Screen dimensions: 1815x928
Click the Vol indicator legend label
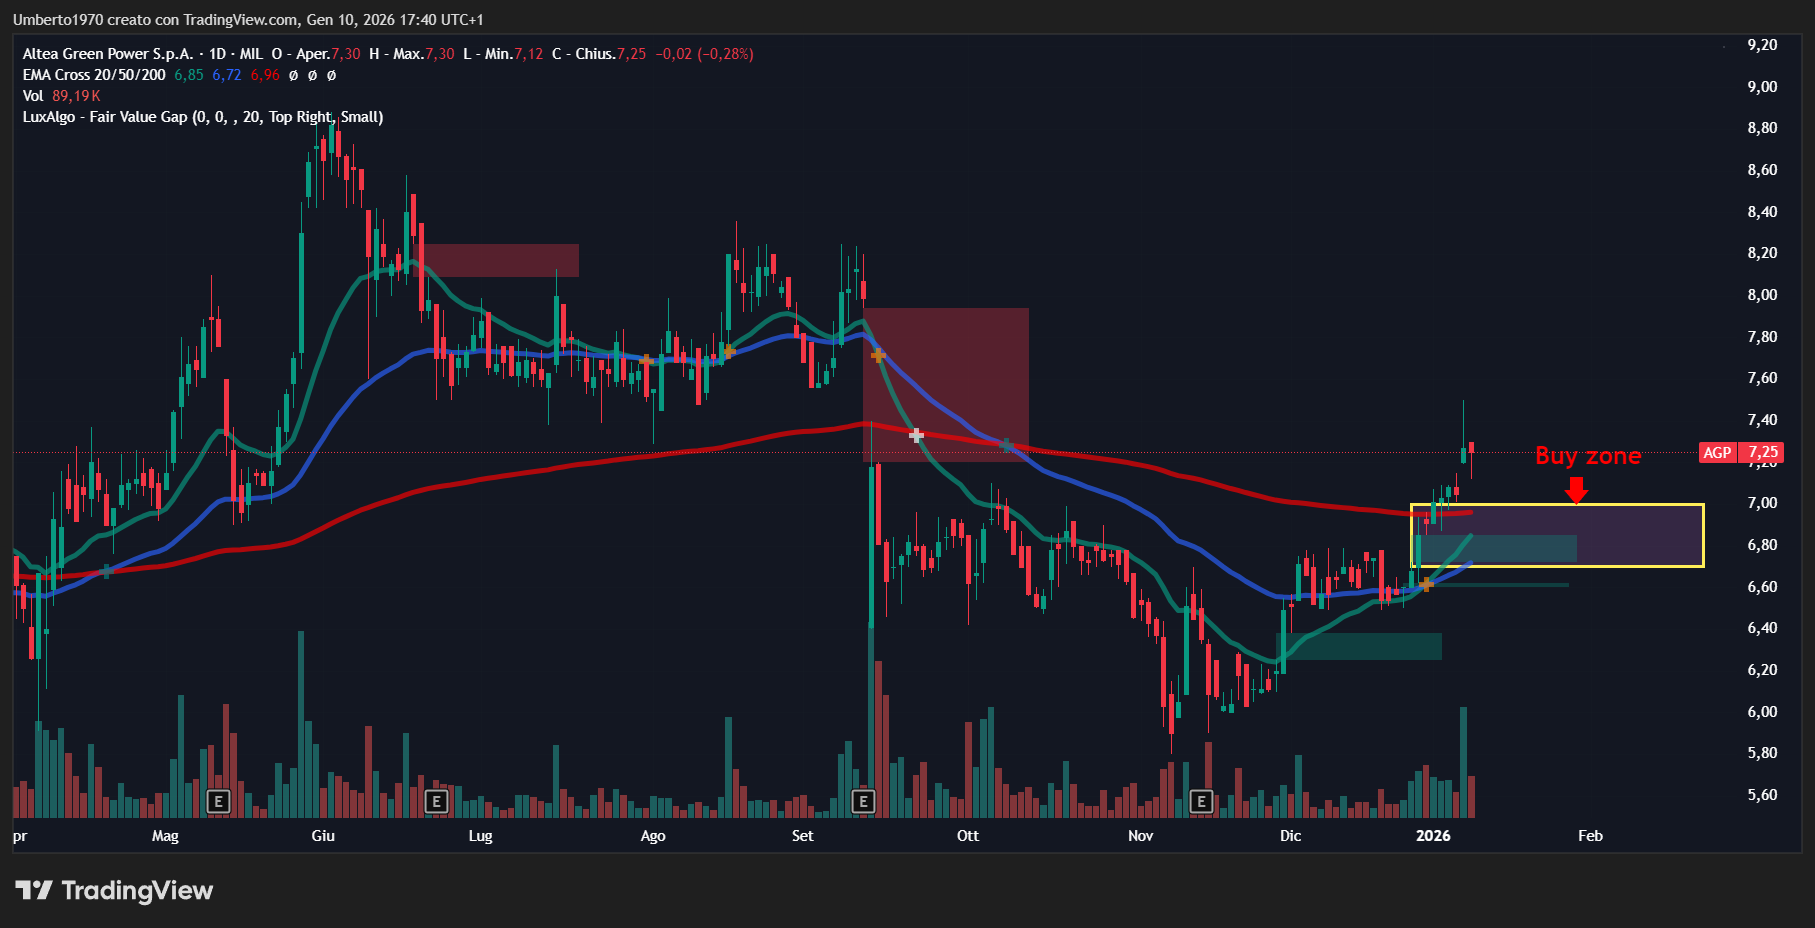pos(33,96)
